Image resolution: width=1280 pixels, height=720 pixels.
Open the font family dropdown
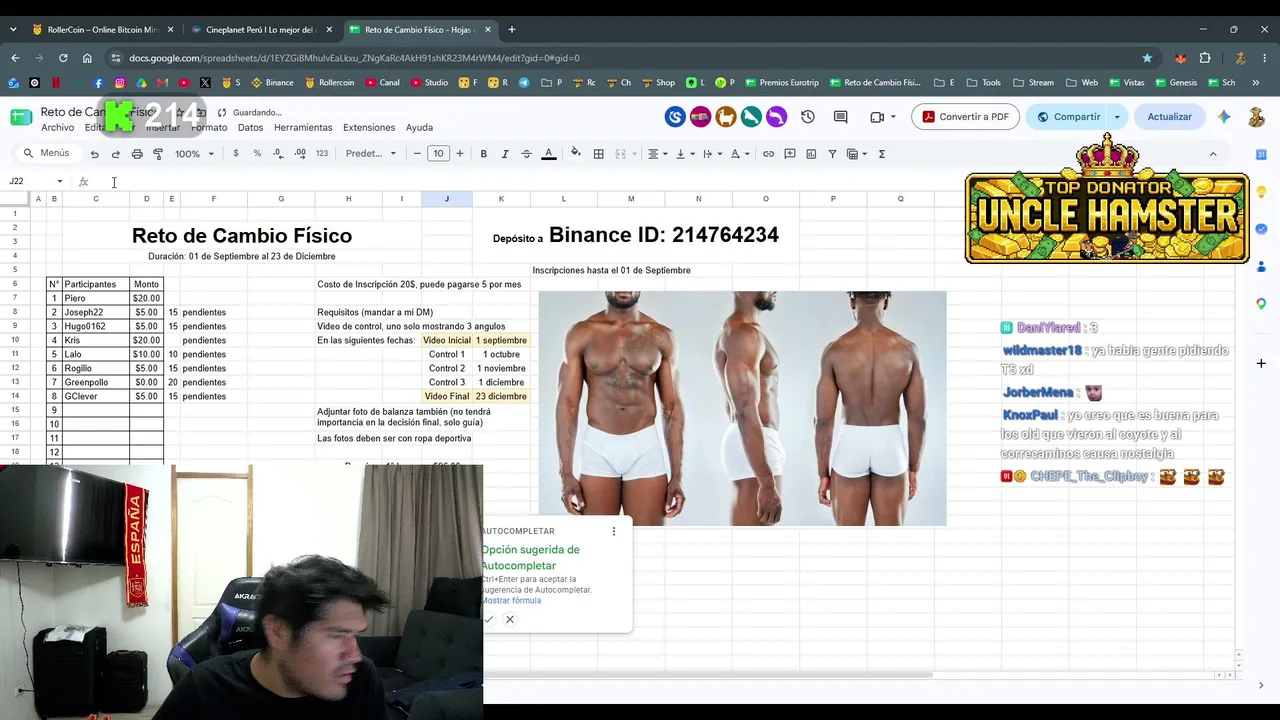[371, 154]
